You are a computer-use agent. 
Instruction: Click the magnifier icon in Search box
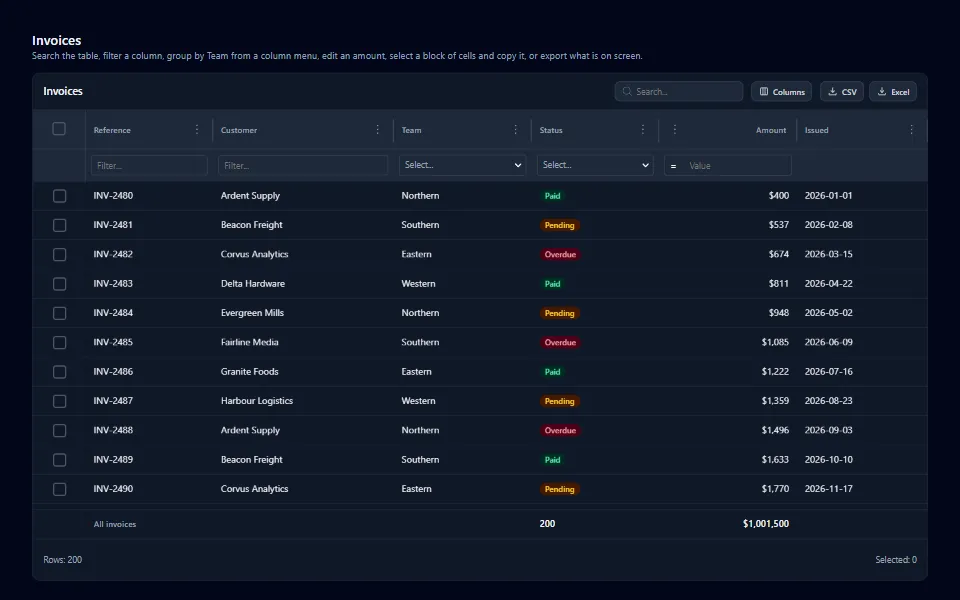(x=627, y=91)
